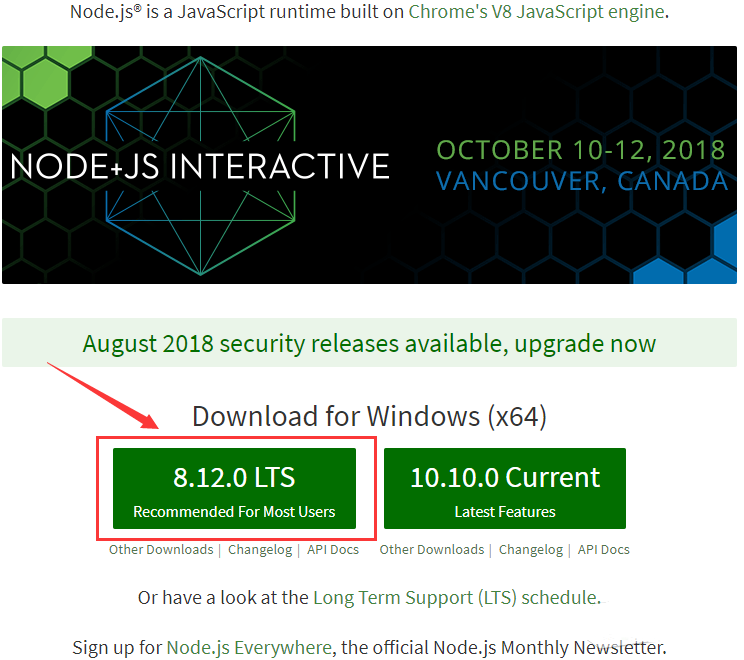Click the NODE+JS INTERACTIVE banner title
This screenshot has height=660, width=744.
pos(200,166)
